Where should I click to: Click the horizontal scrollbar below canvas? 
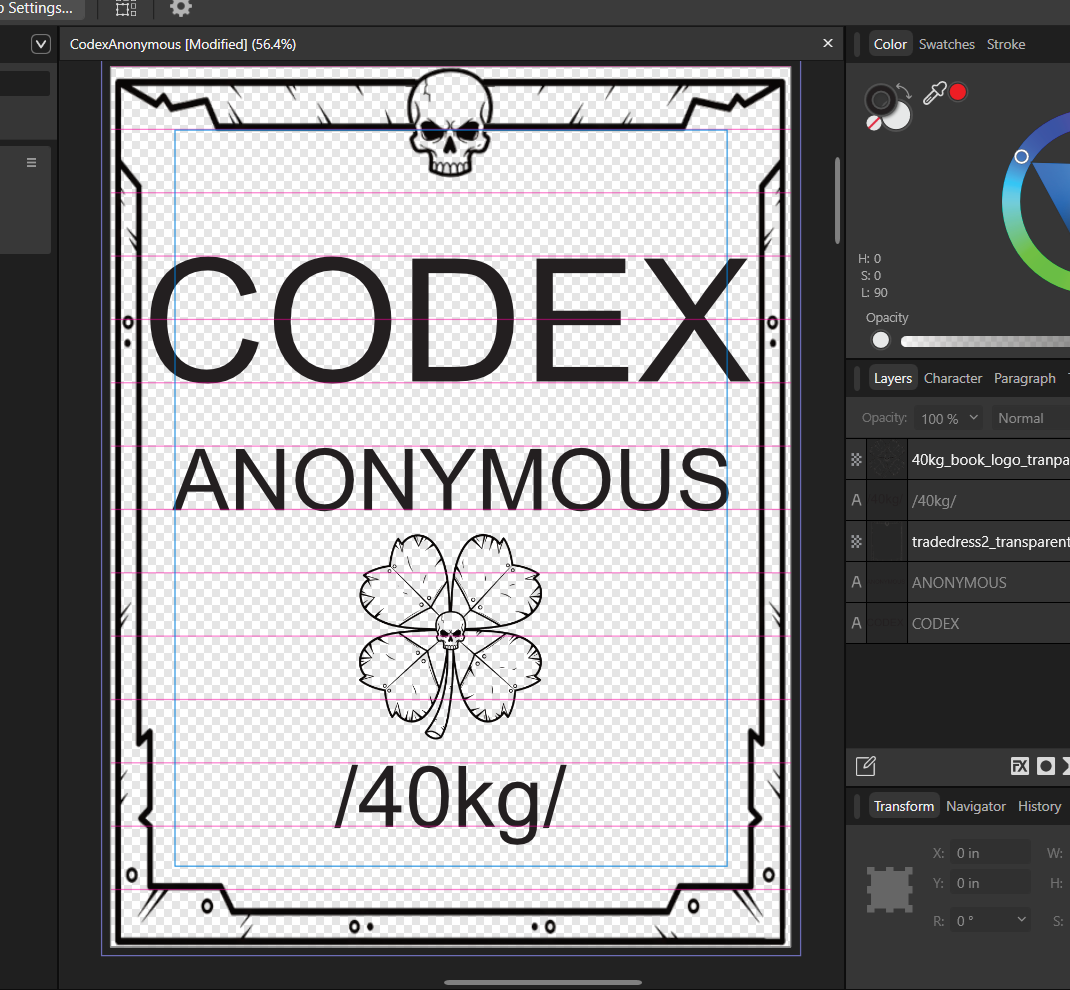(x=543, y=982)
